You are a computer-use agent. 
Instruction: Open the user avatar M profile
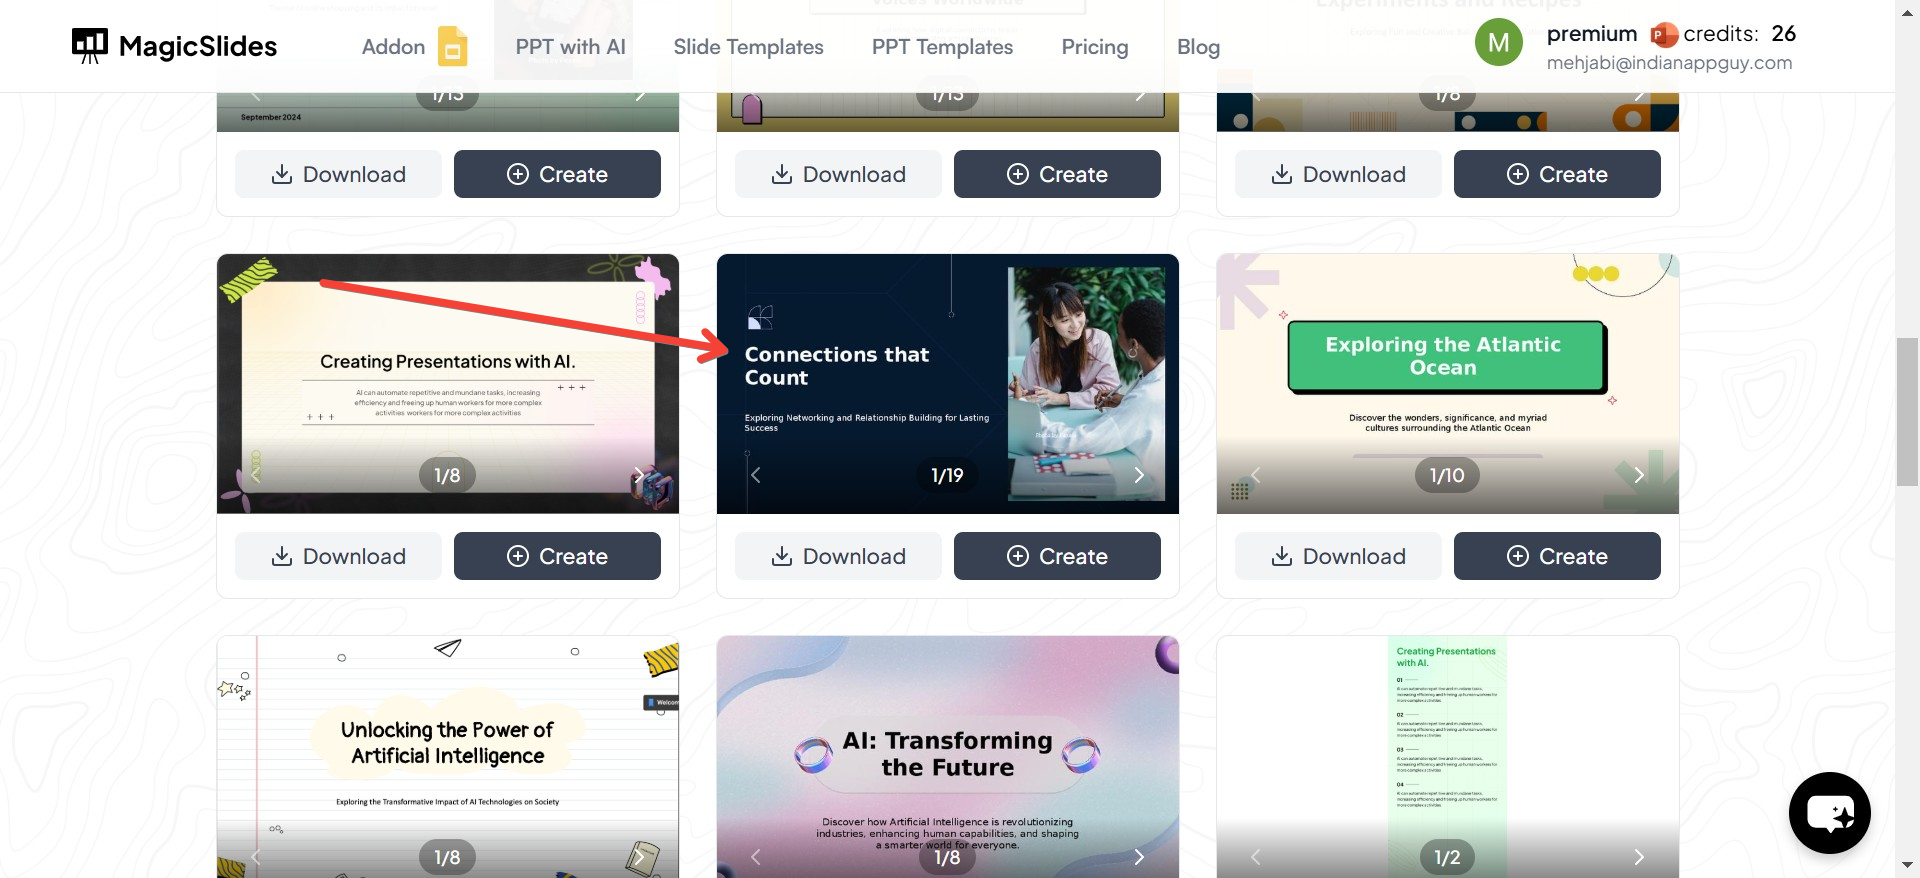(1498, 43)
